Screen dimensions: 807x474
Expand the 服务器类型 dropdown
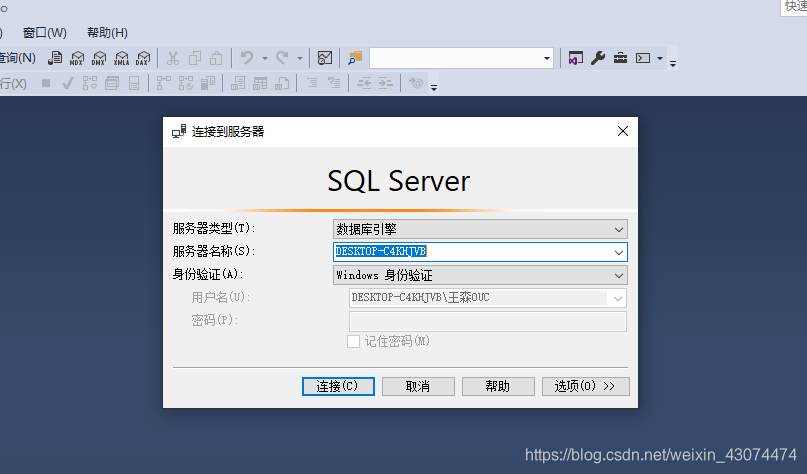coord(619,230)
